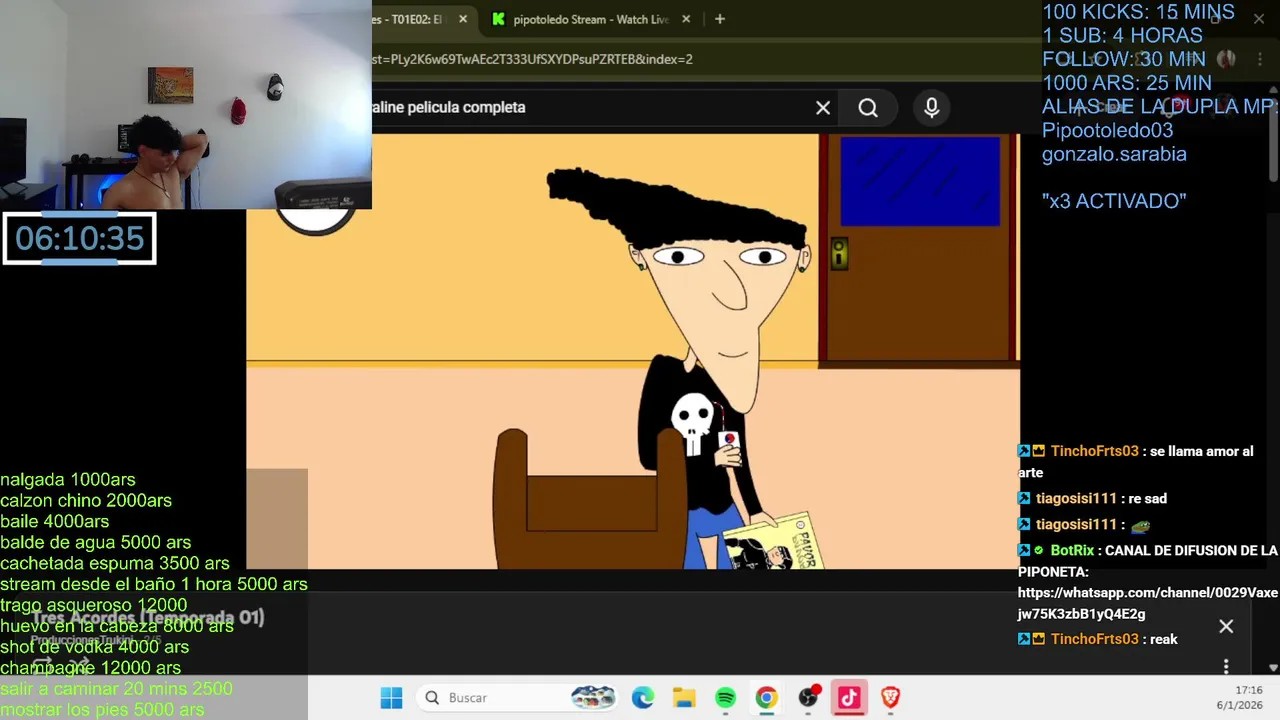Open Chrome profile avatar

[1226, 59]
